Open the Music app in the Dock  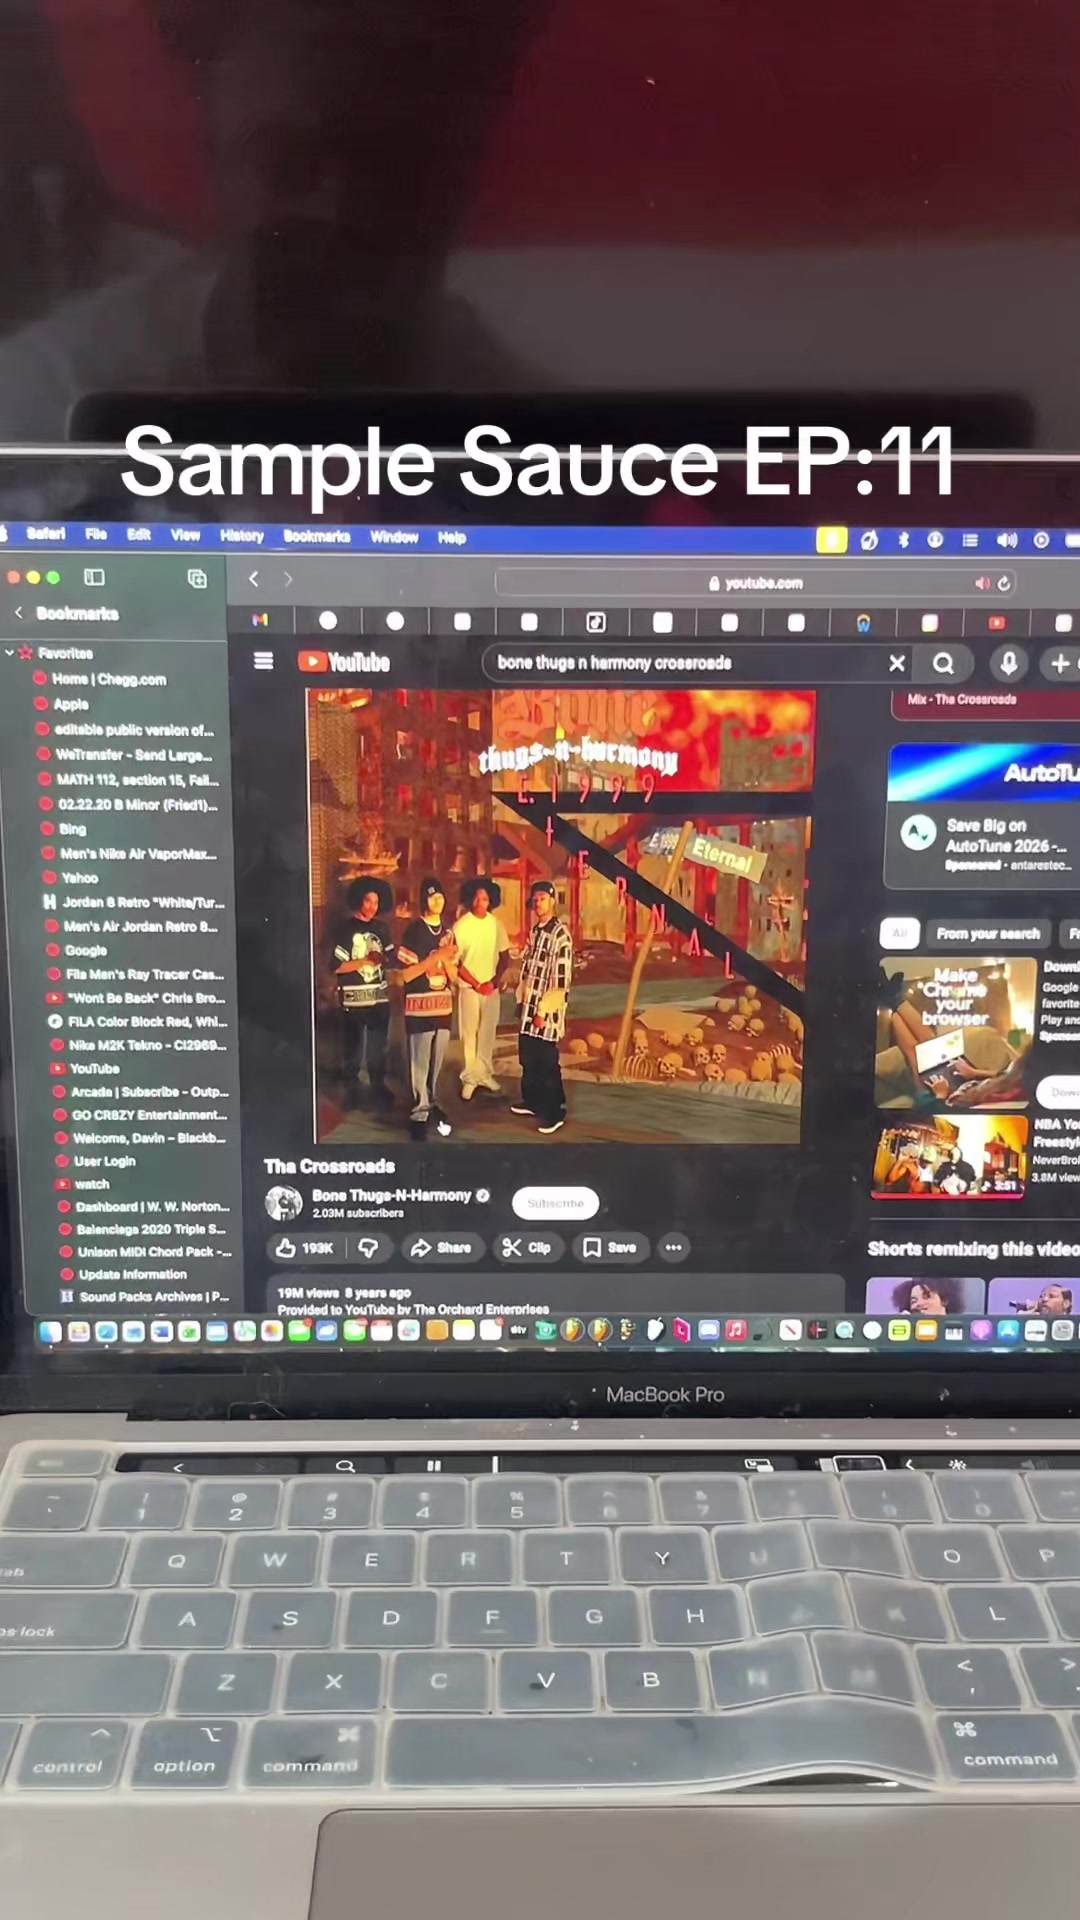click(736, 1330)
